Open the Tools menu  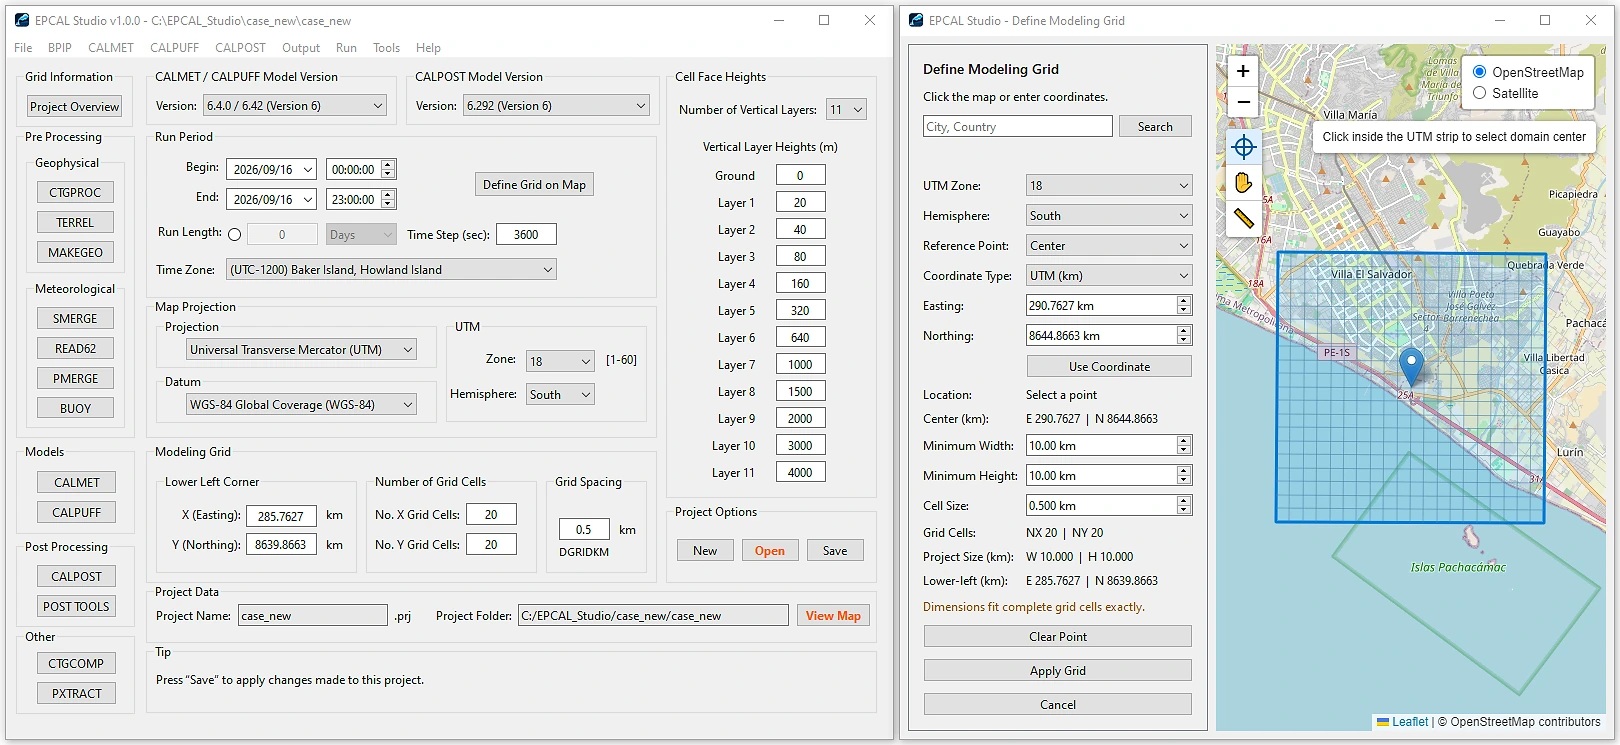(x=386, y=48)
